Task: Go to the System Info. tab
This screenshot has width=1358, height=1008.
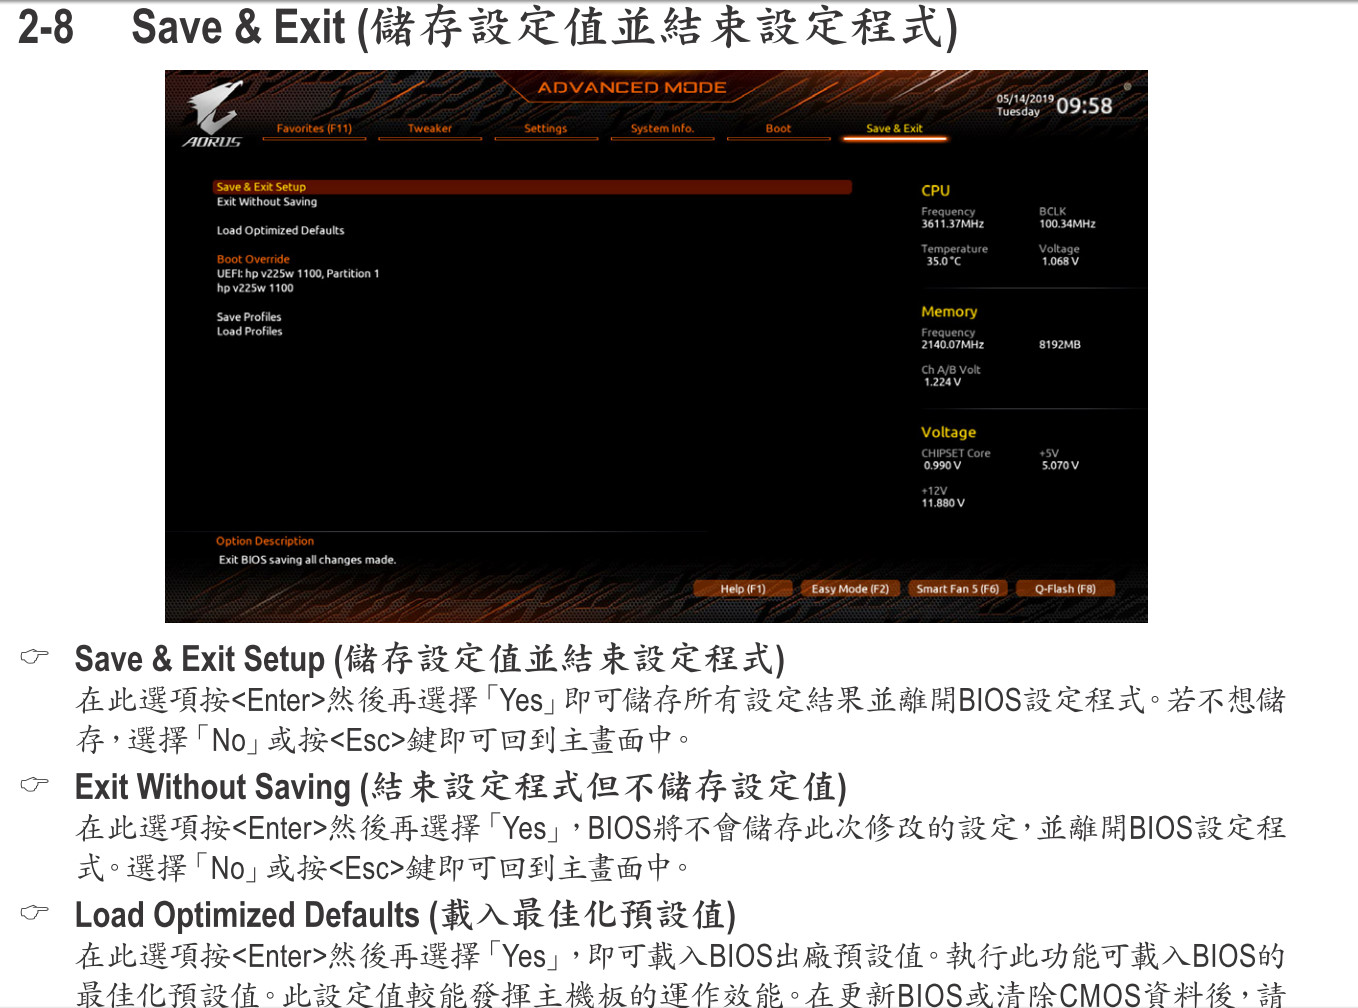Action: (x=662, y=129)
